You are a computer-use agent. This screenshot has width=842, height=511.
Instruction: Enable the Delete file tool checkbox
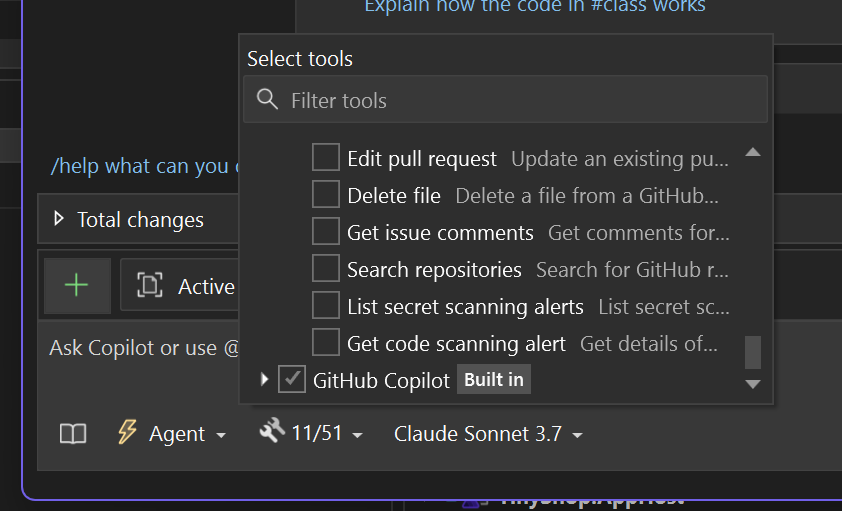pyautogui.click(x=326, y=195)
